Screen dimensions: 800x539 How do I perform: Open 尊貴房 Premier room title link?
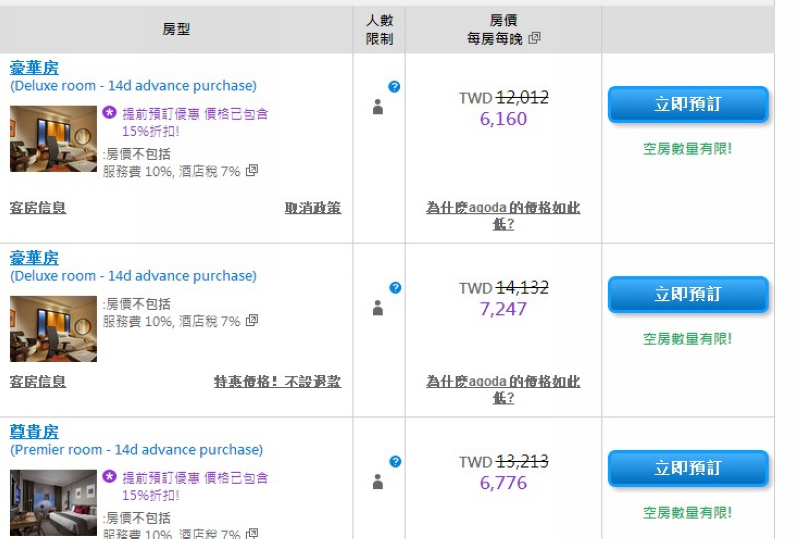point(34,432)
